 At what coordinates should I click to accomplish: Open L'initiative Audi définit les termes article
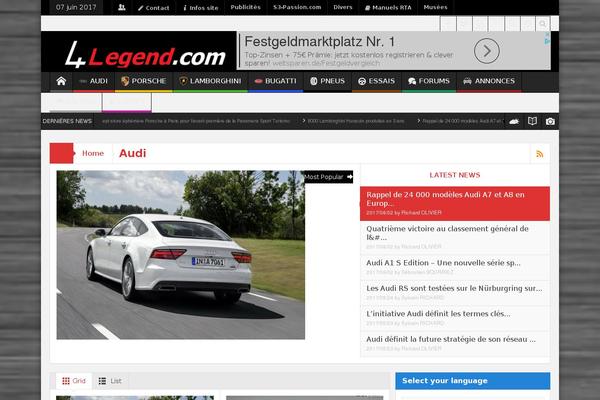pos(455,318)
